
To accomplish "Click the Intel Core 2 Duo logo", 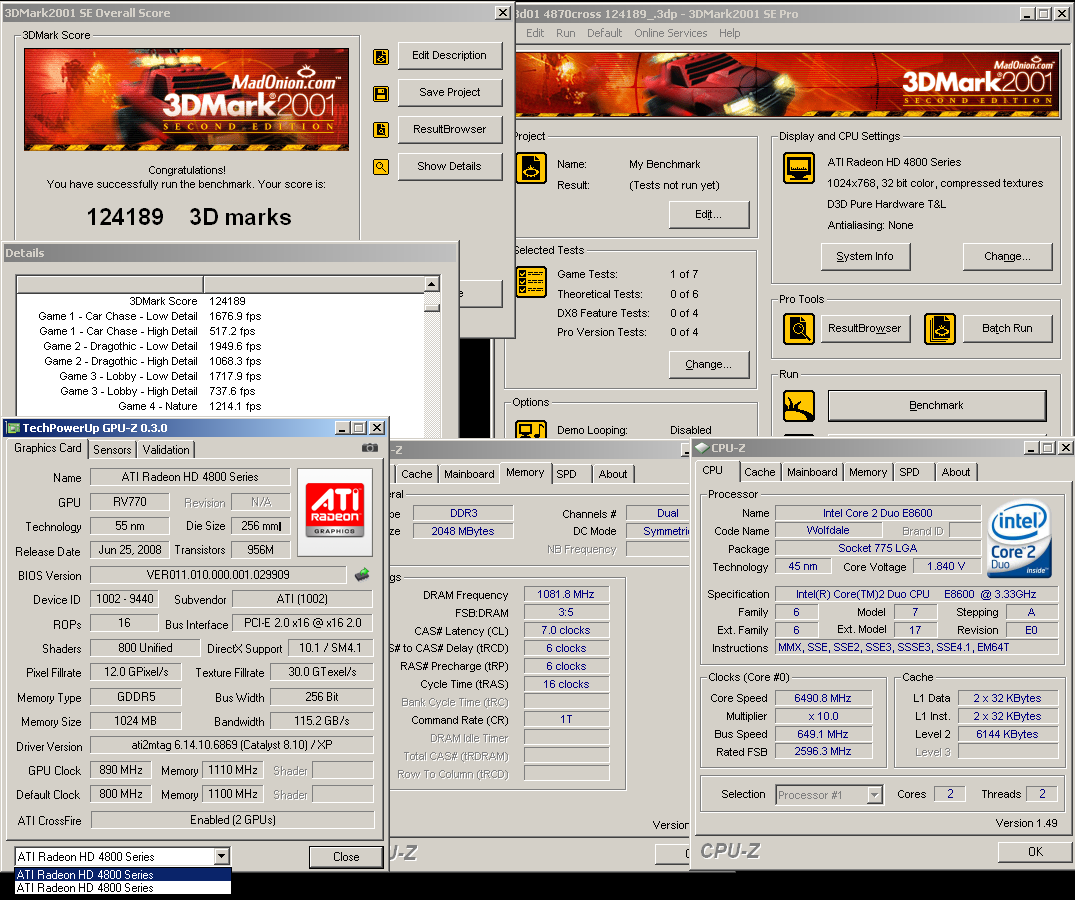I will tap(1020, 539).
